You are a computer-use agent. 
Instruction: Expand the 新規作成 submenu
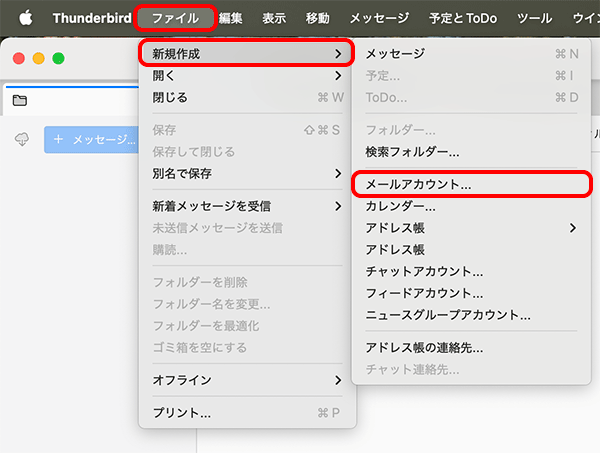pos(246,53)
